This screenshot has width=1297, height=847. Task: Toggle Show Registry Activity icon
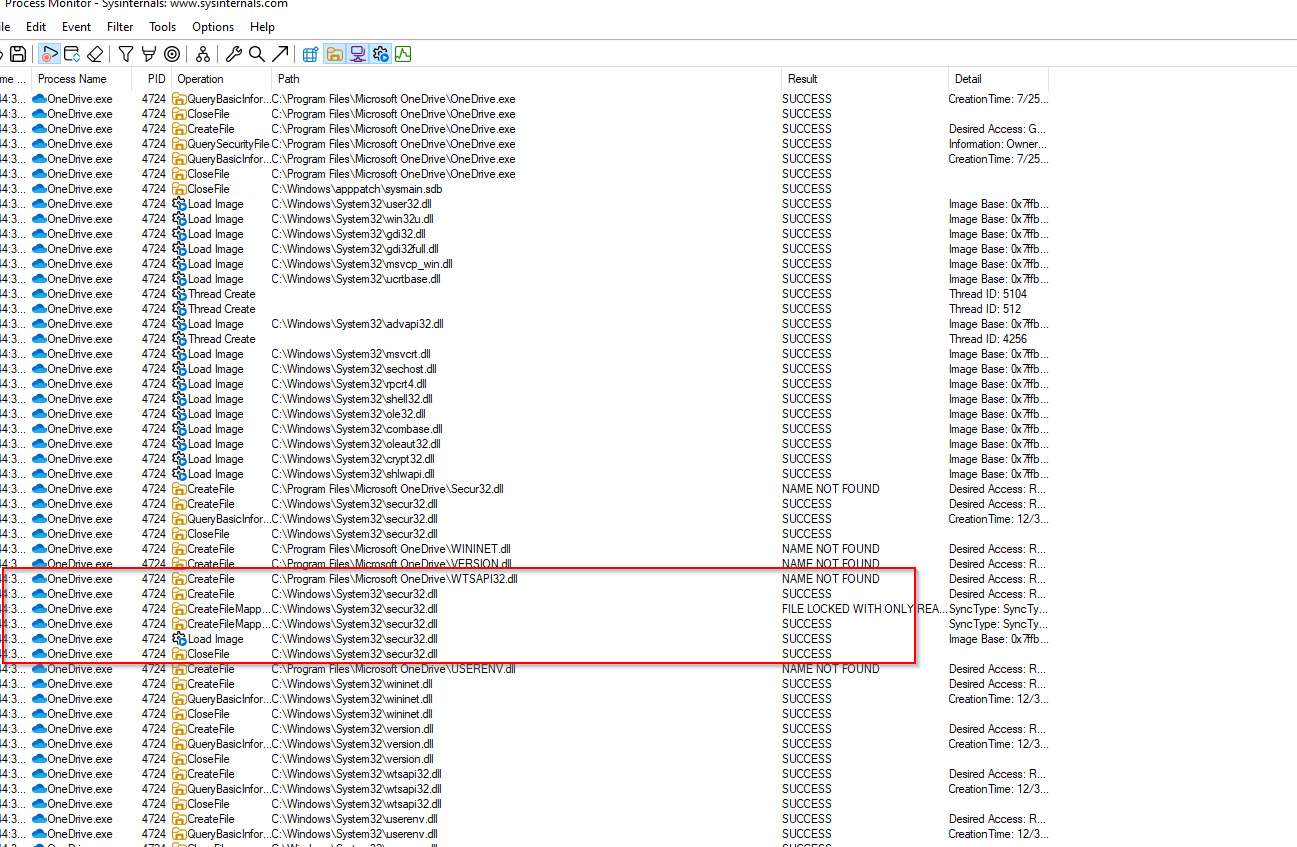click(x=310, y=54)
